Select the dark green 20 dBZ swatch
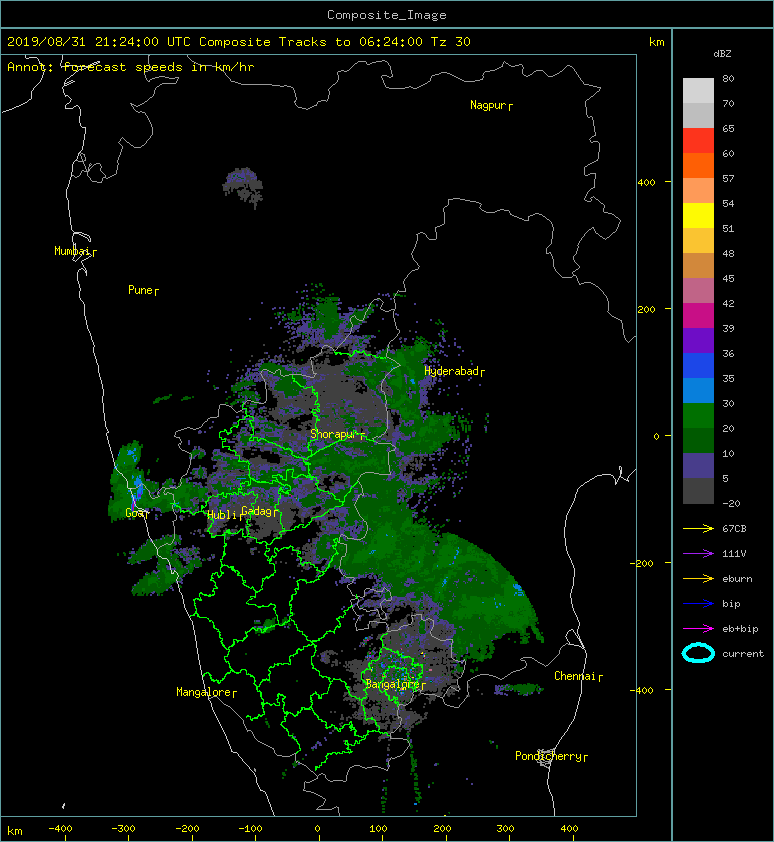Viewport: 774px width, 842px height. point(698,440)
